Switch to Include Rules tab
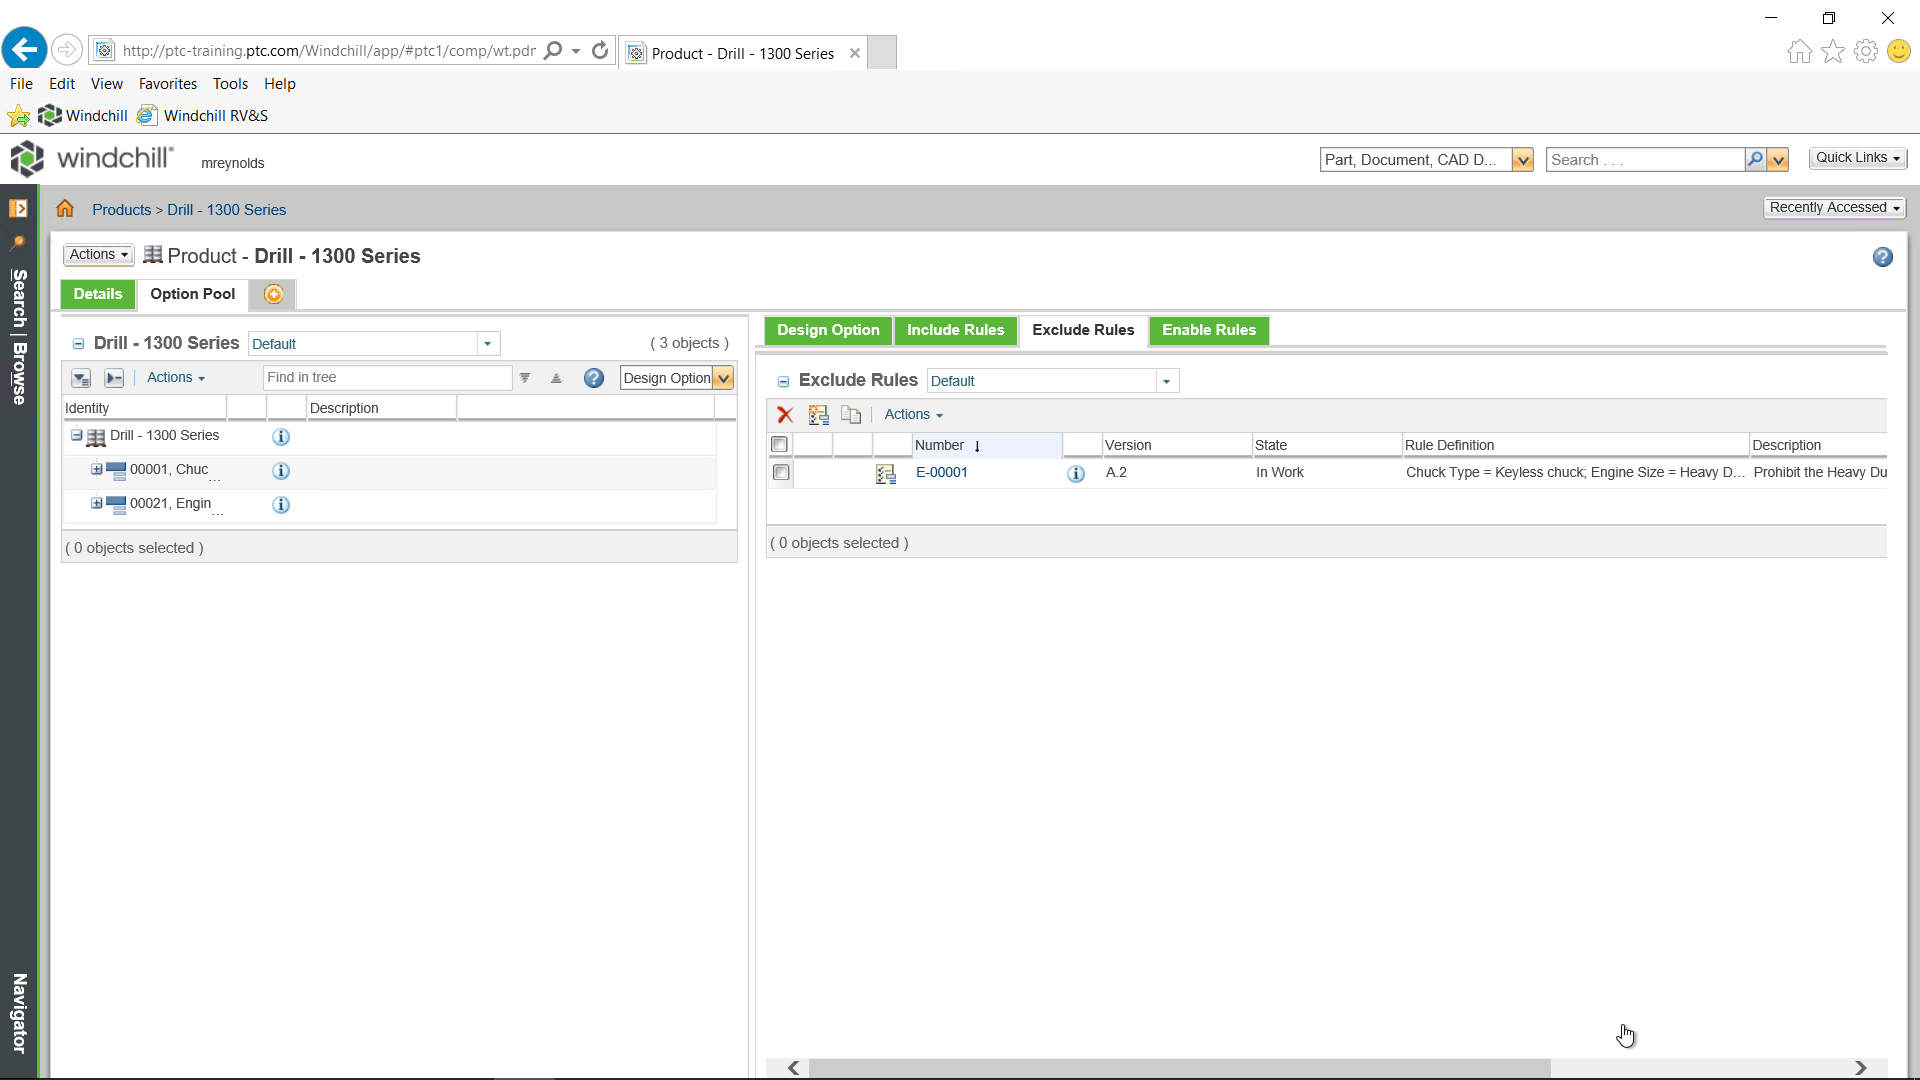Screen dimensions: 1920x1080 coord(955,330)
